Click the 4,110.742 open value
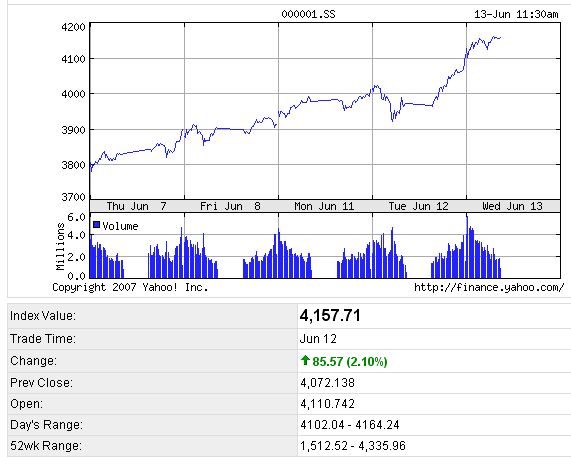Viewport: 571px width, 469px height. pos(327,404)
